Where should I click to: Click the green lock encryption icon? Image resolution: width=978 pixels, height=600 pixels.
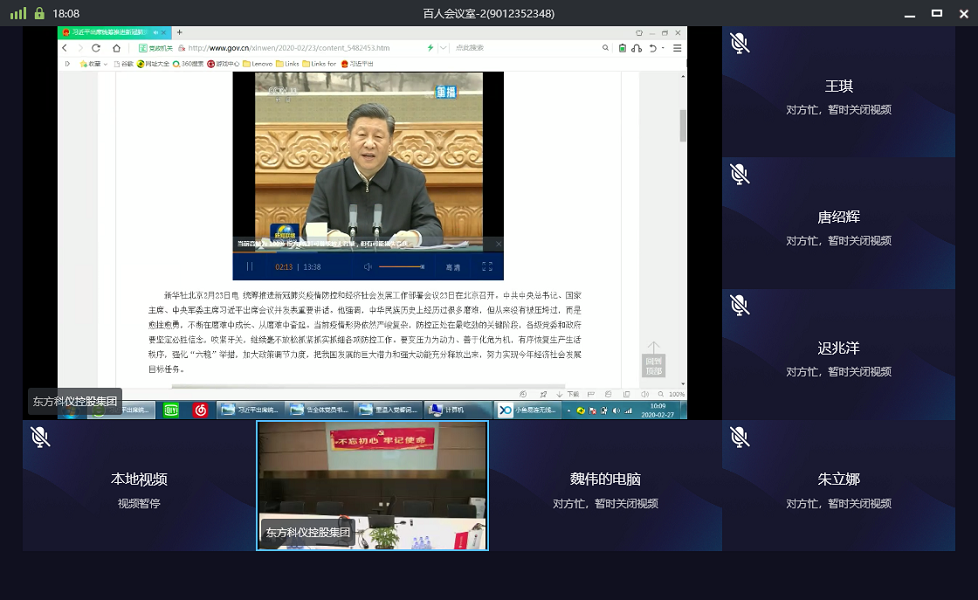[x=39, y=13]
